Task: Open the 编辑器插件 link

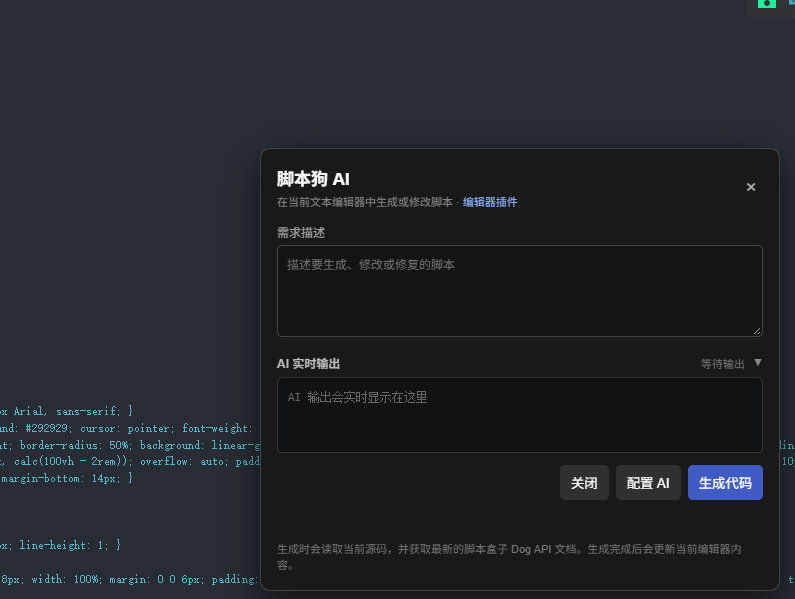Action: click(x=490, y=202)
